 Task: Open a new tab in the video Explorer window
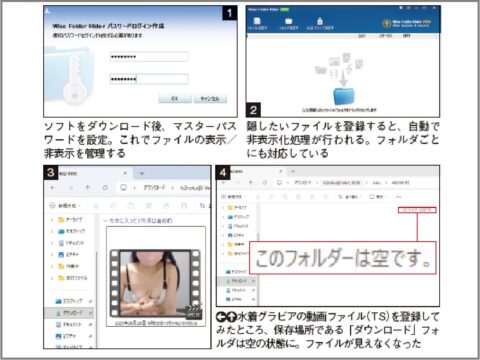[x=142, y=174]
